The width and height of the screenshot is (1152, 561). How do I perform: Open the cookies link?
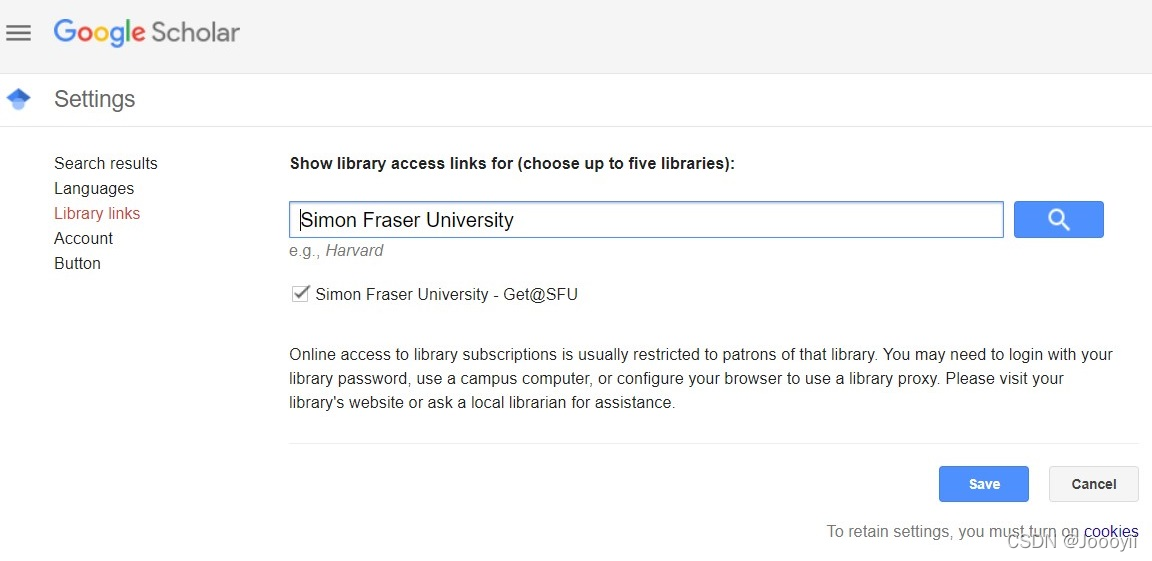1111,532
